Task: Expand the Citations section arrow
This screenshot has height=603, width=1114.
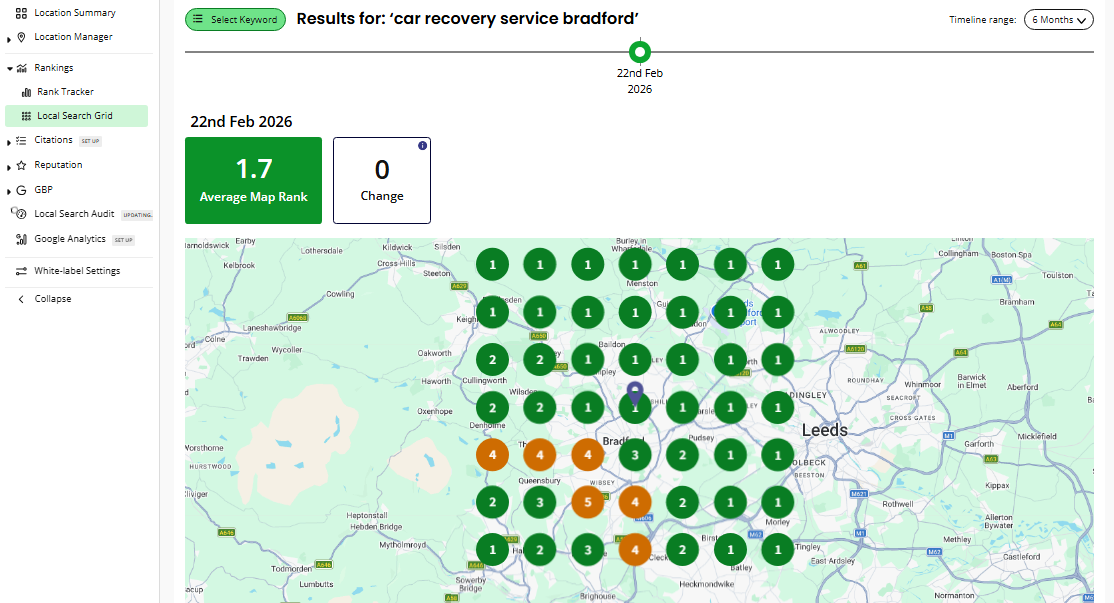Action: click(x=9, y=142)
